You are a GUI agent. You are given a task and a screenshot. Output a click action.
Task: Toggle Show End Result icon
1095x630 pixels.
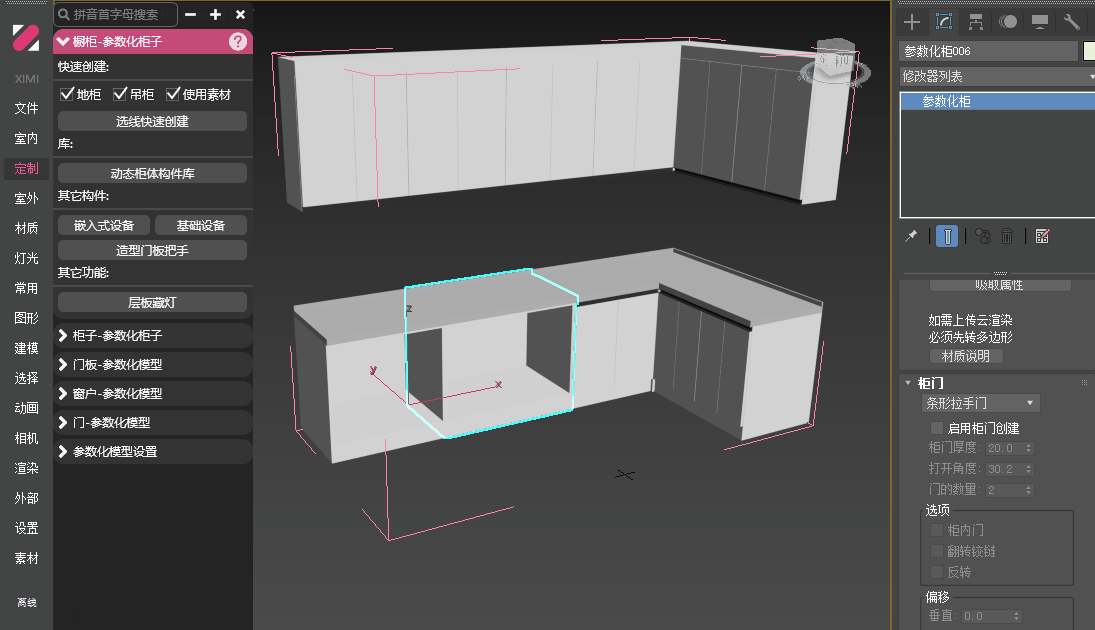pos(947,236)
